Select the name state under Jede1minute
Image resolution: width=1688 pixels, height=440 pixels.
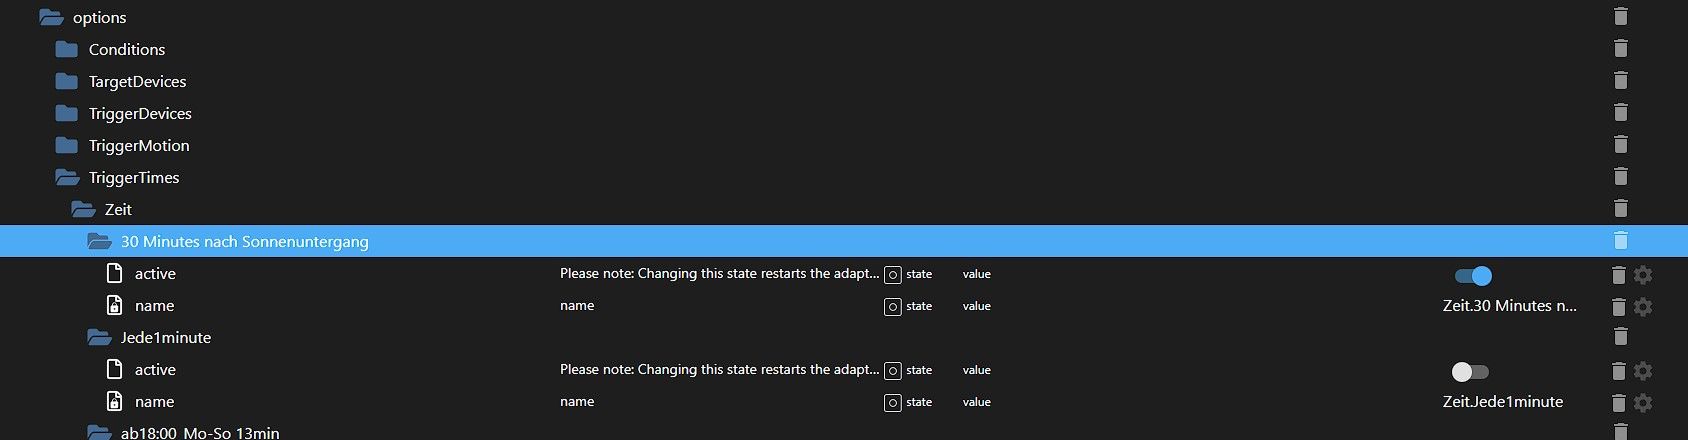click(154, 402)
